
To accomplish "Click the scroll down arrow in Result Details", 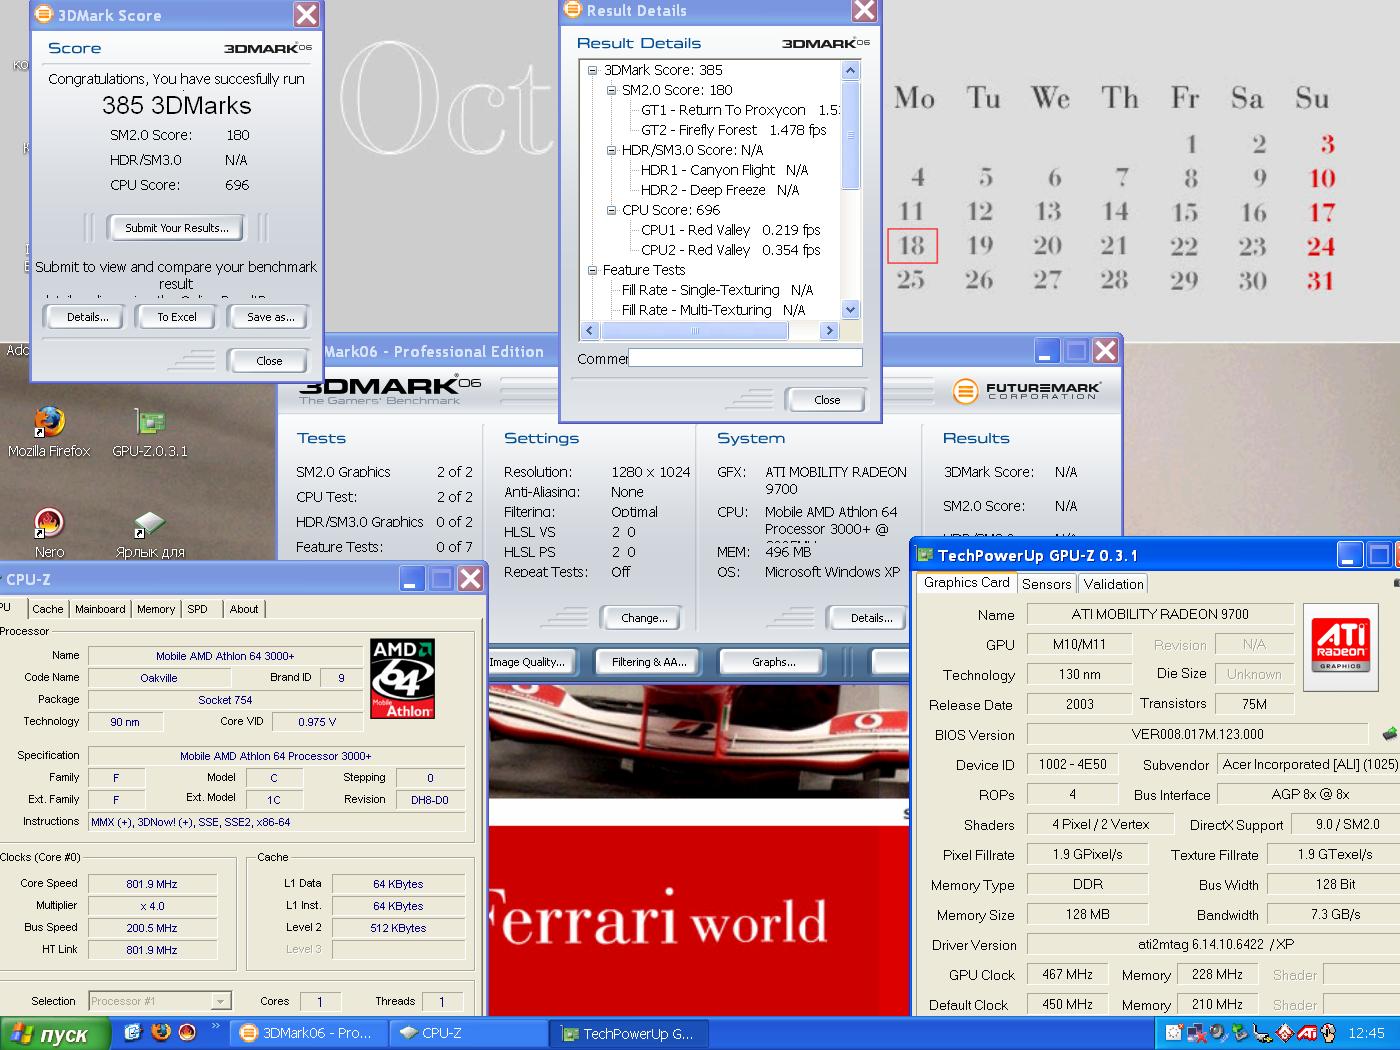I will pos(850,310).
